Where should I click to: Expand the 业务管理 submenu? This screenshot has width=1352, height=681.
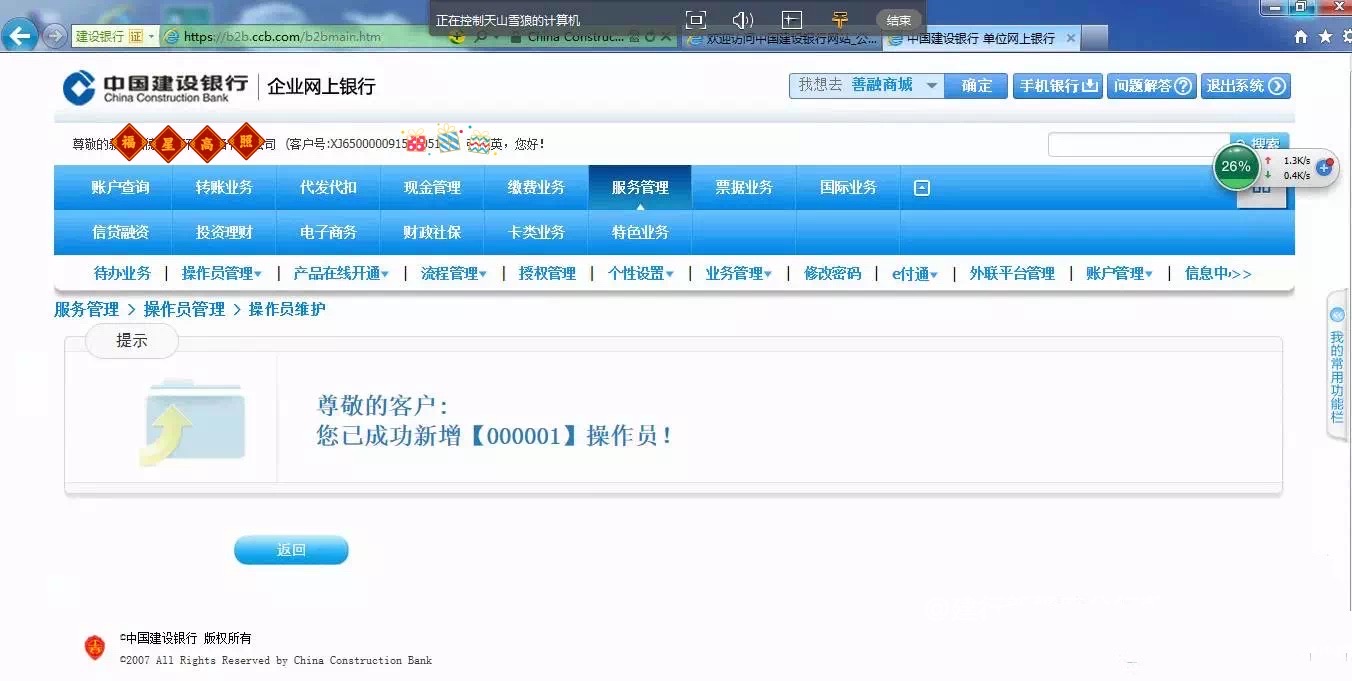[738, 273]
